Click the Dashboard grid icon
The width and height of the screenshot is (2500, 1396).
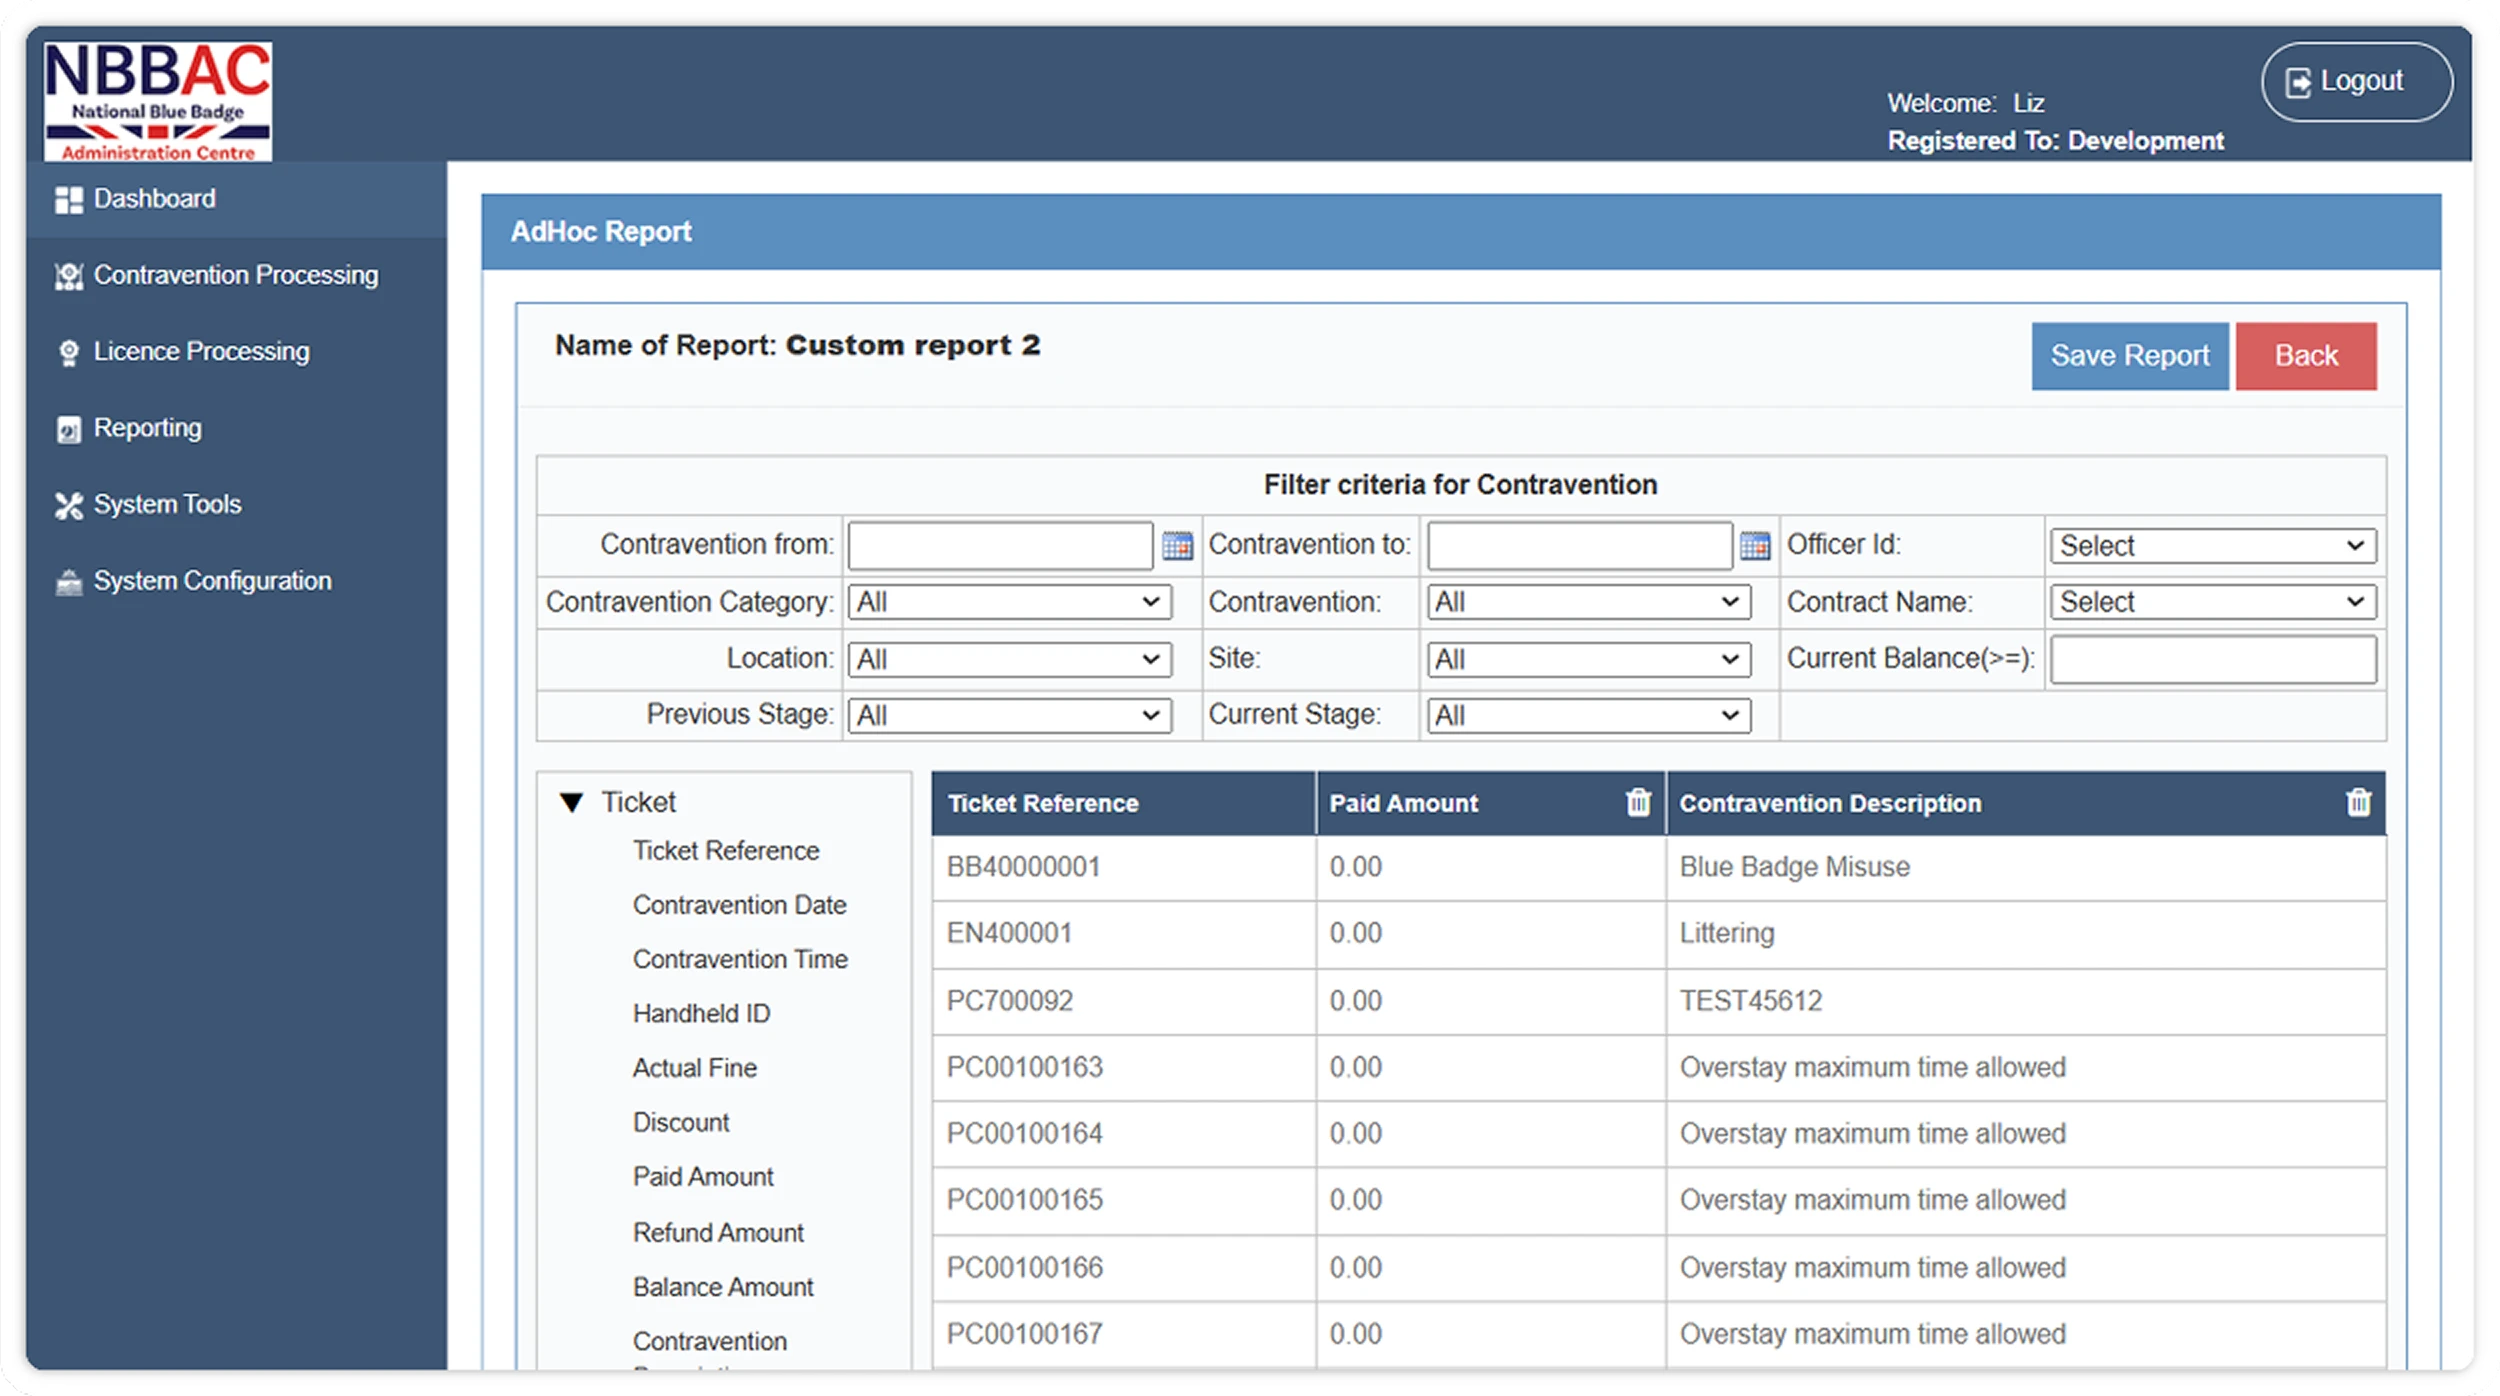click(x=69, y=200)
